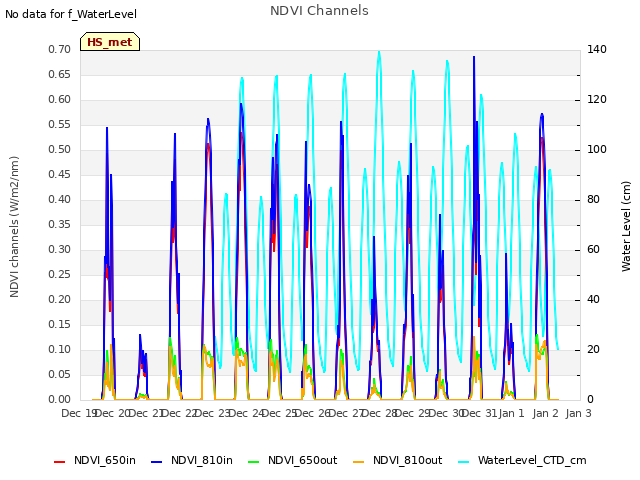Click the 0.65 left axis tick label

(x=59, y=74)
